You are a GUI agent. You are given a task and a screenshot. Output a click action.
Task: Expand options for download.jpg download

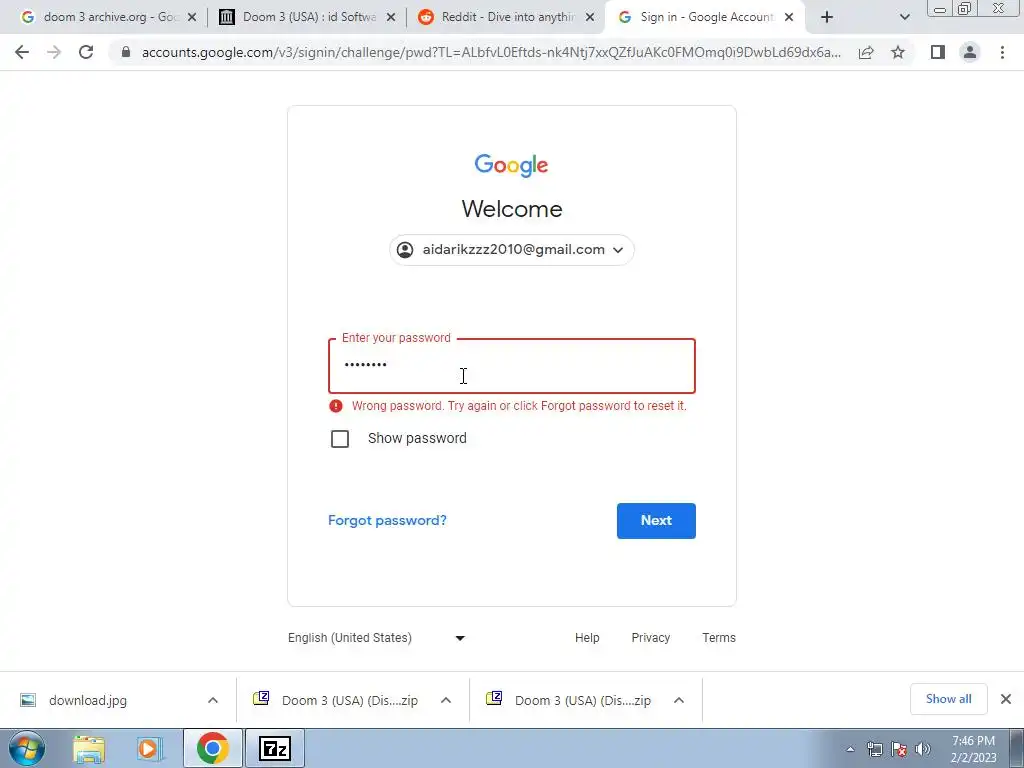click(213, 700)
